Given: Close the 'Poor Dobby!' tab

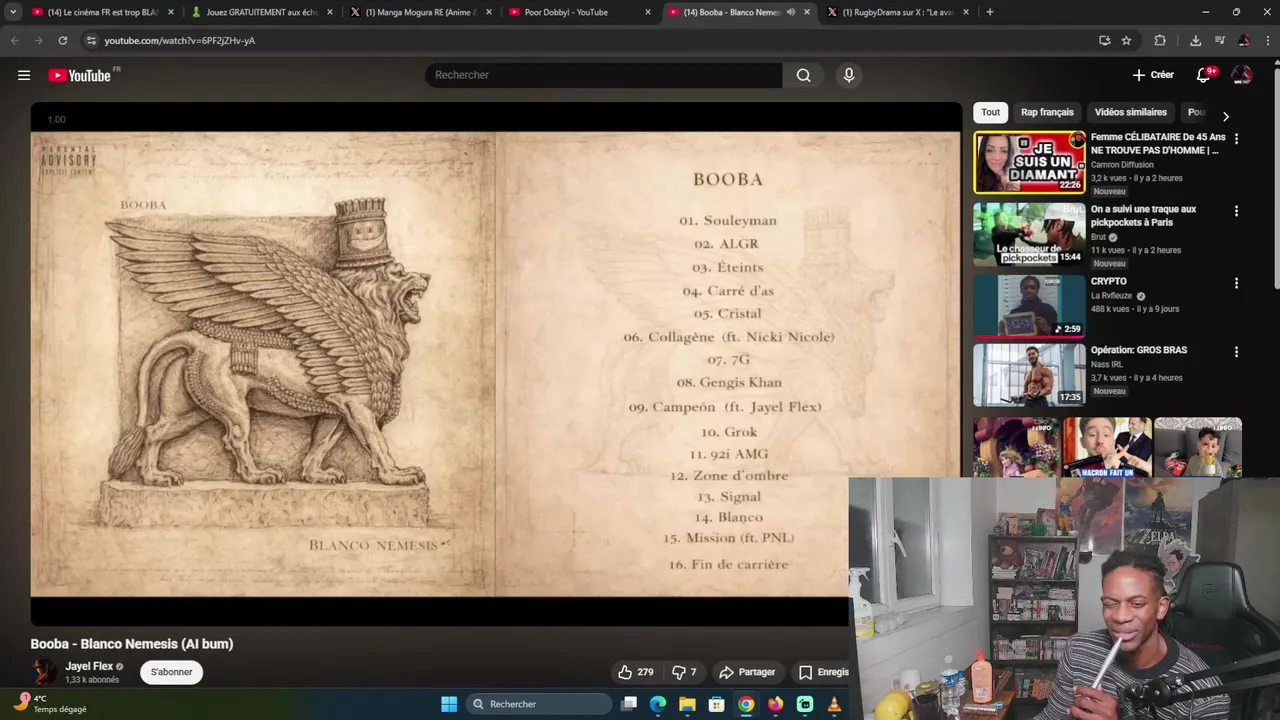Looking at the screenshot, I should (x=648, y=12).
